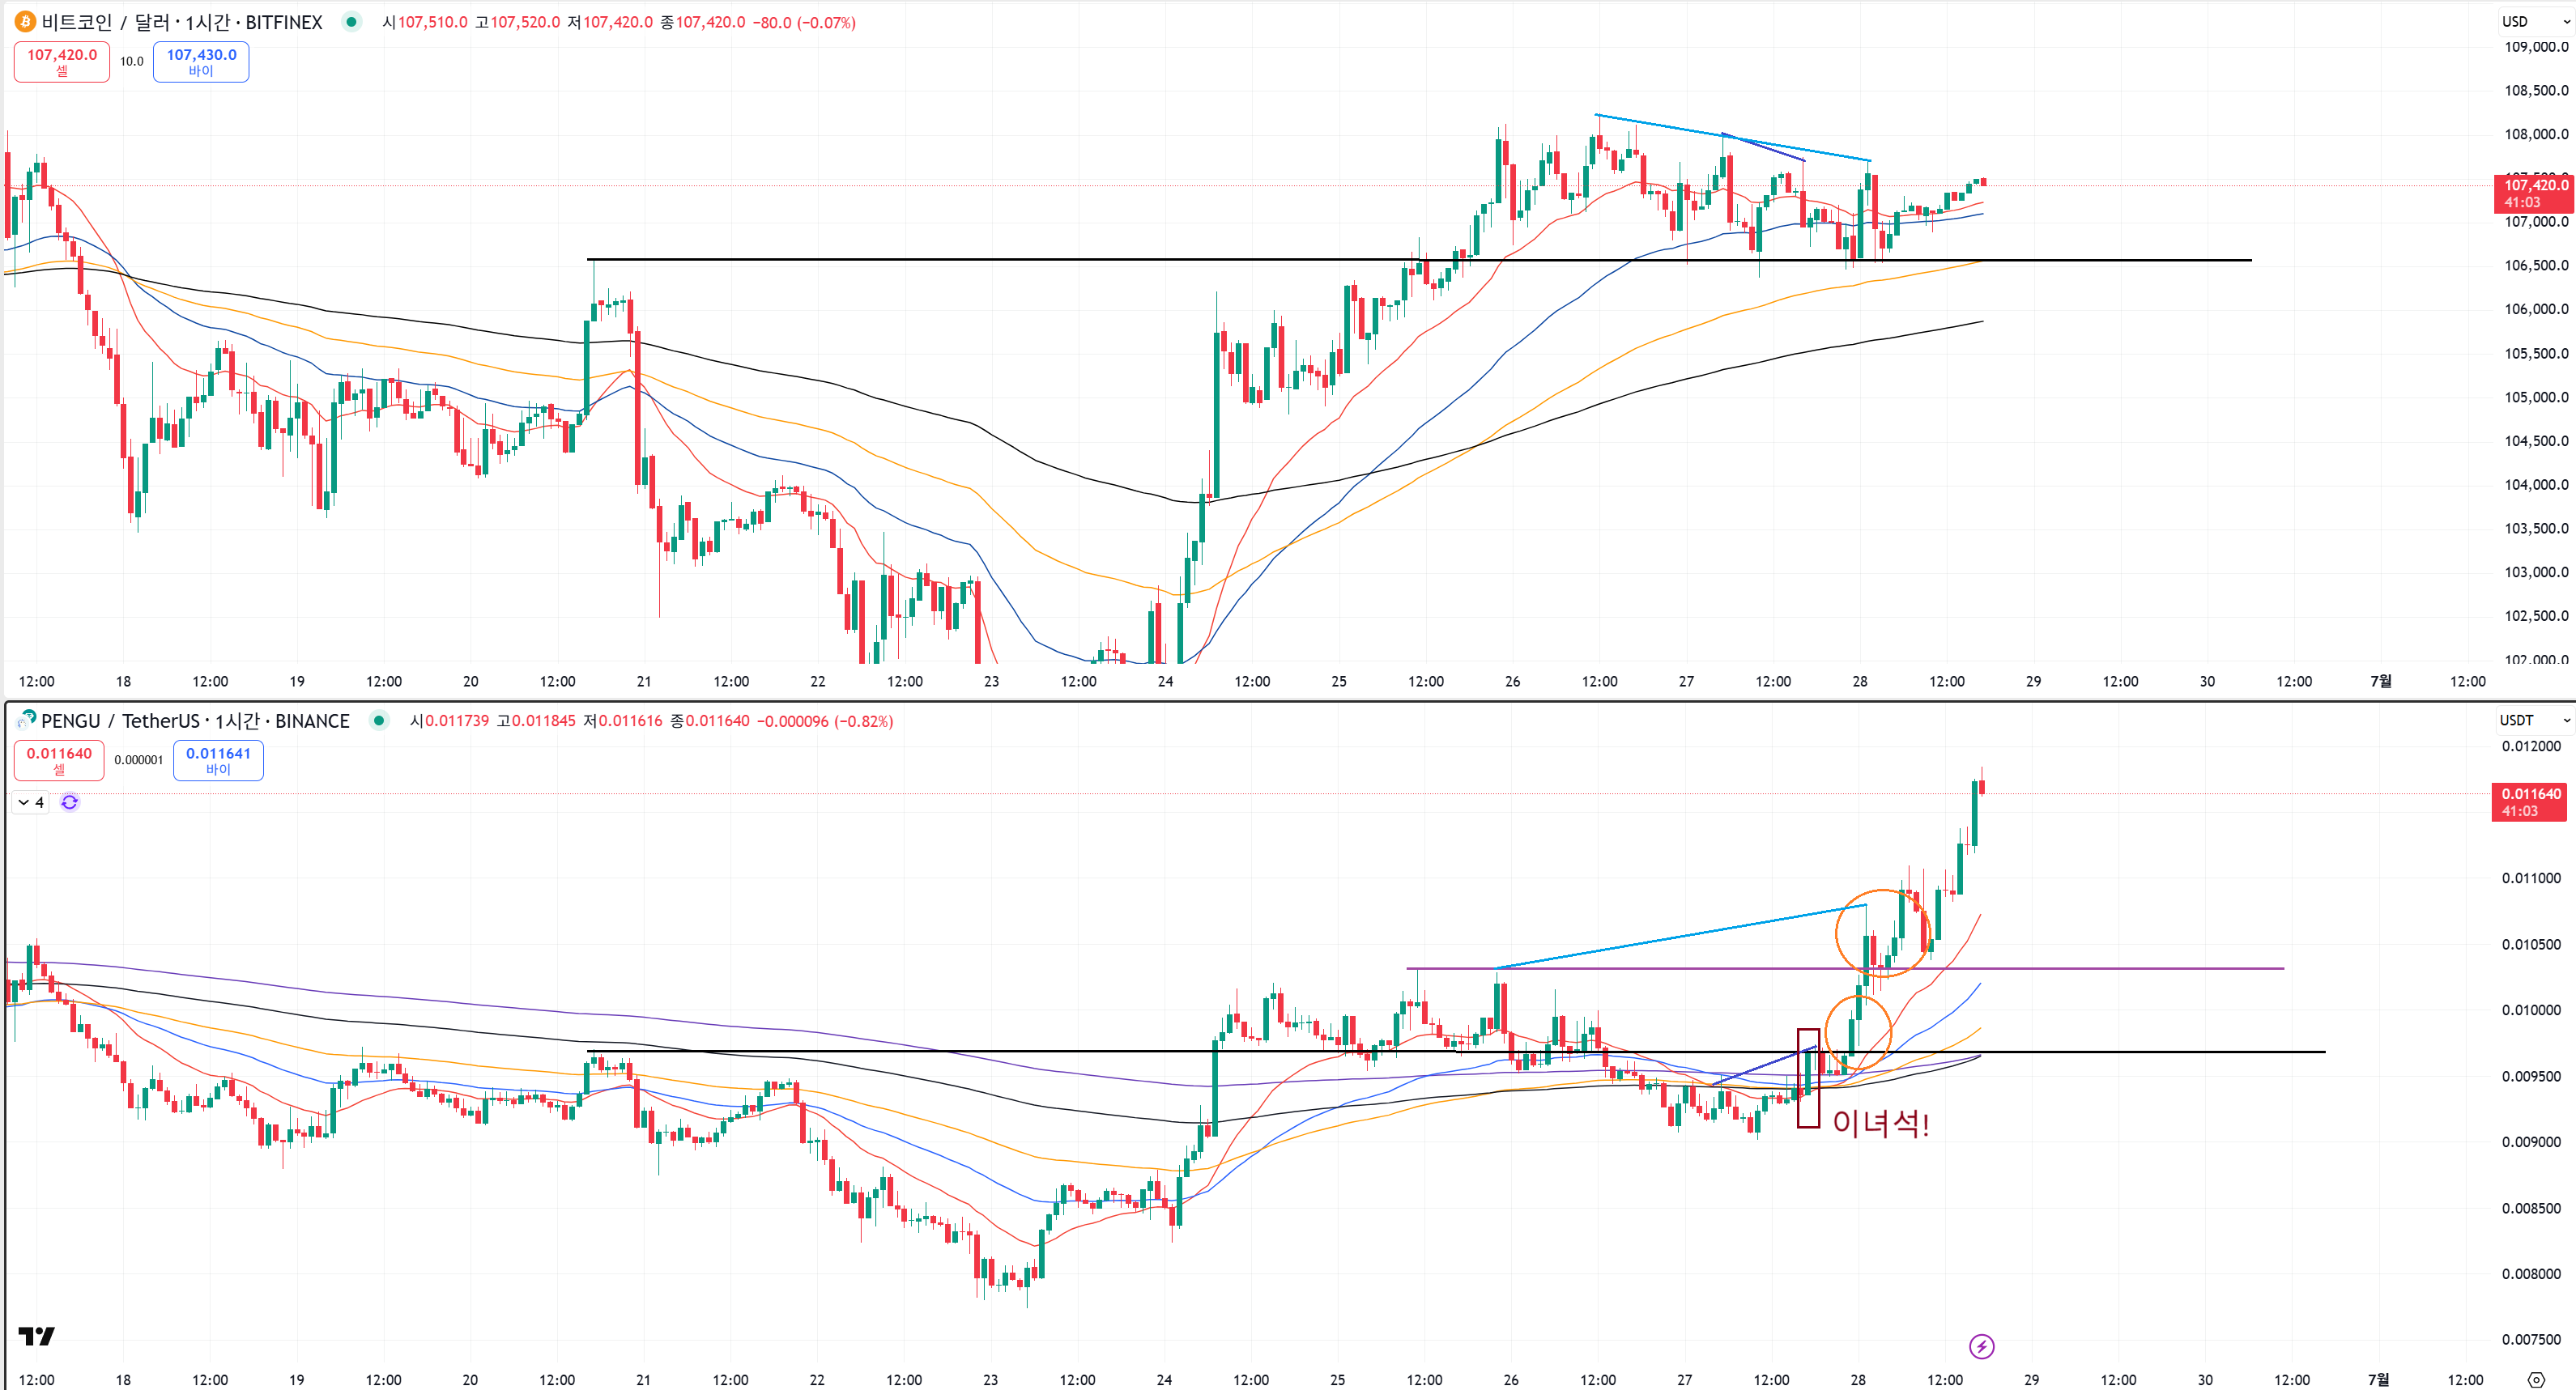Click PENGU market status green dot
The width and height of the screenshot is (2576, 1390).
pos(378,720)
